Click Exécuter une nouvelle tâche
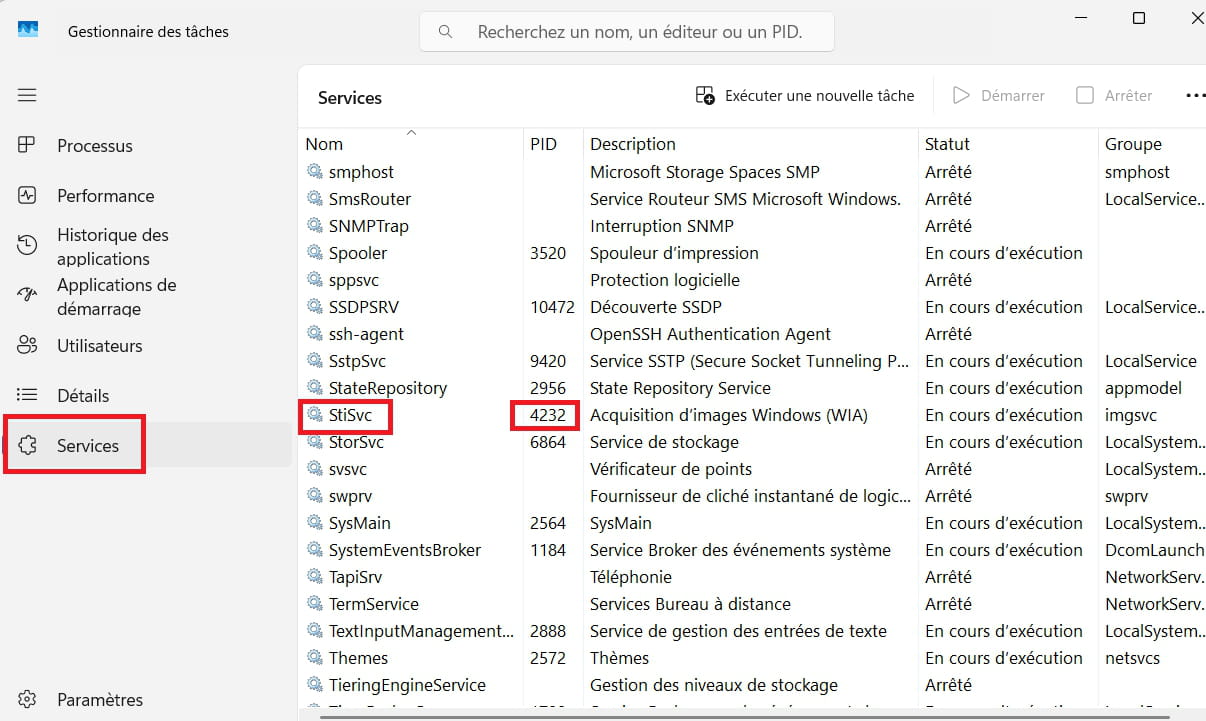Viewport: 1206px width, 721px height. (805, 96)
